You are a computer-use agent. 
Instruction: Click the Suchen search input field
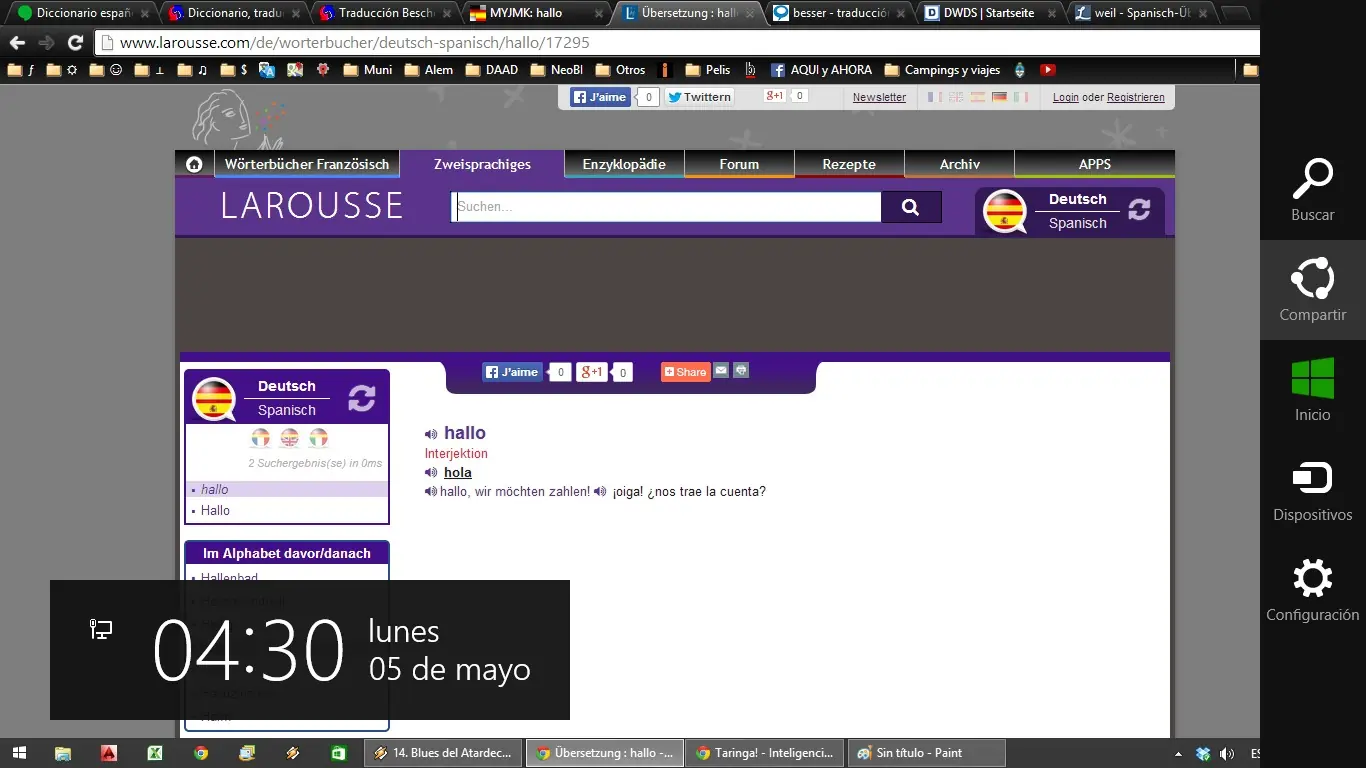[666, 207]
